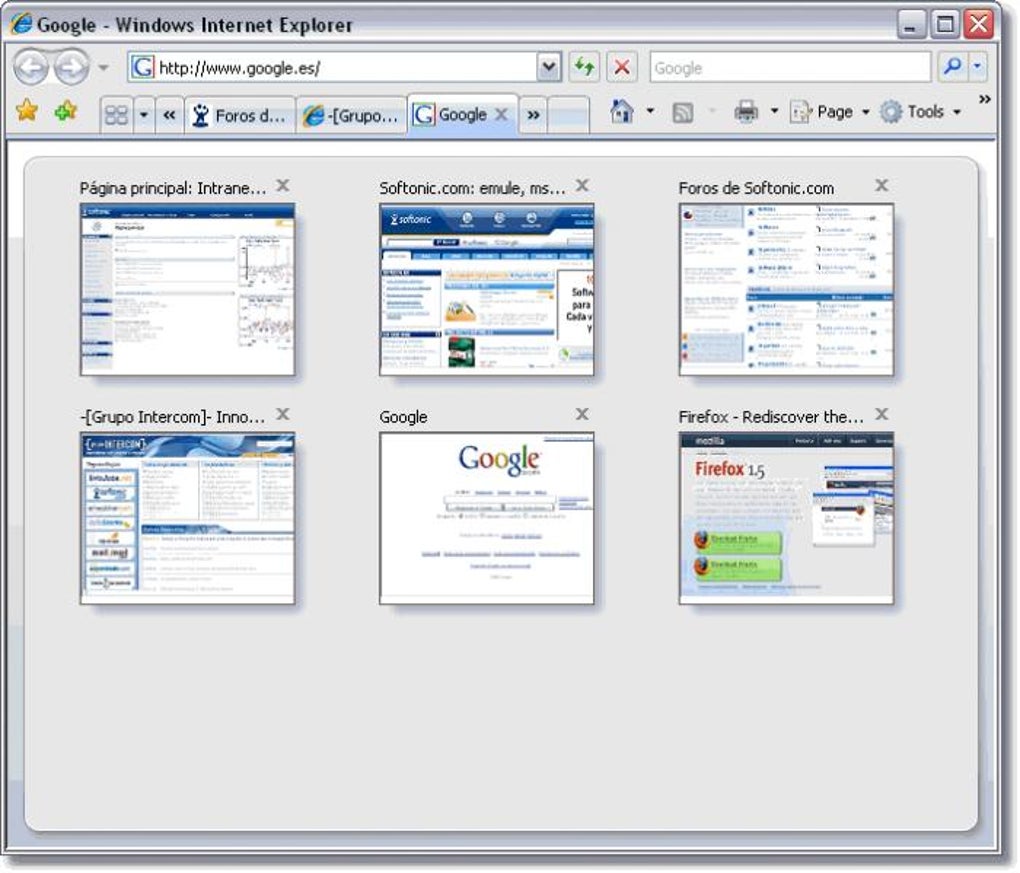Click the Google search input box
Screen dimensions: 1020x873
click(x=790, y=67)
